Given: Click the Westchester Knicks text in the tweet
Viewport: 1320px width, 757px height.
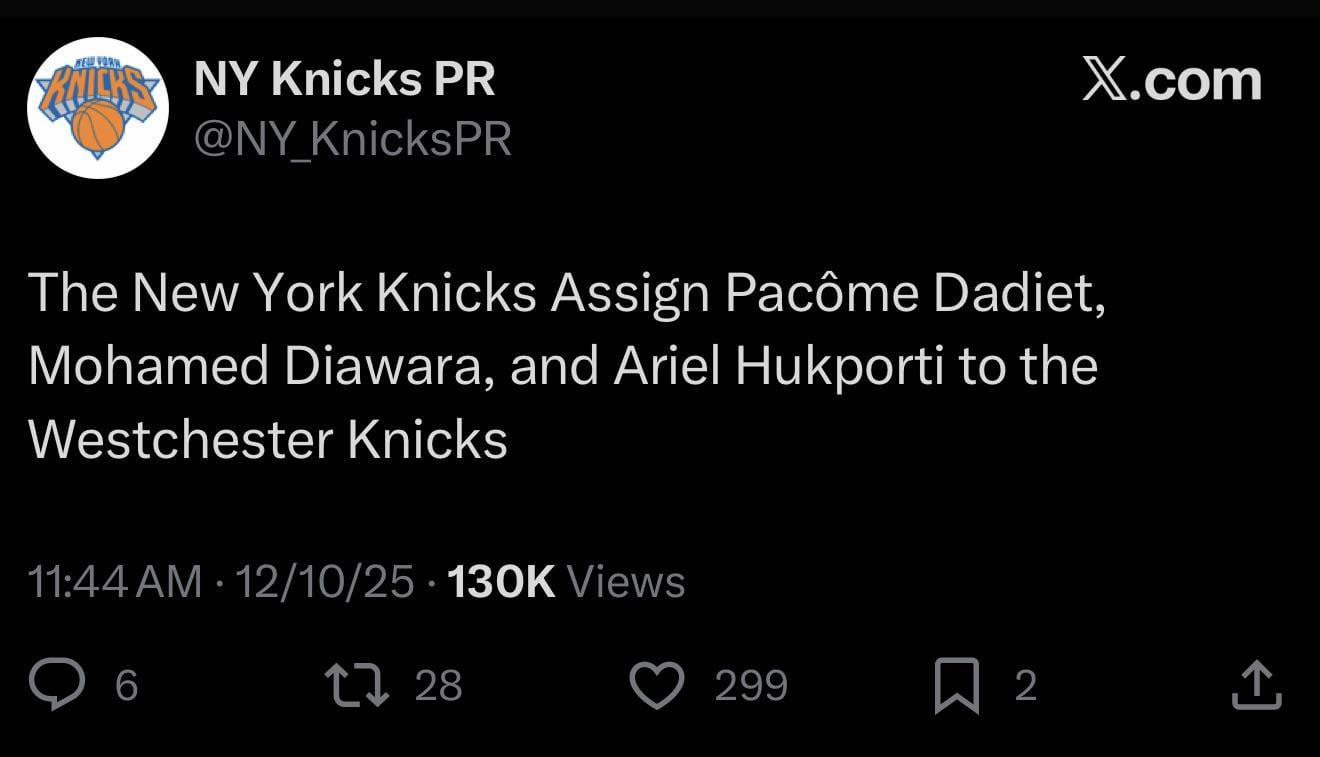Looking at the screenshot, I should [267, 437].
